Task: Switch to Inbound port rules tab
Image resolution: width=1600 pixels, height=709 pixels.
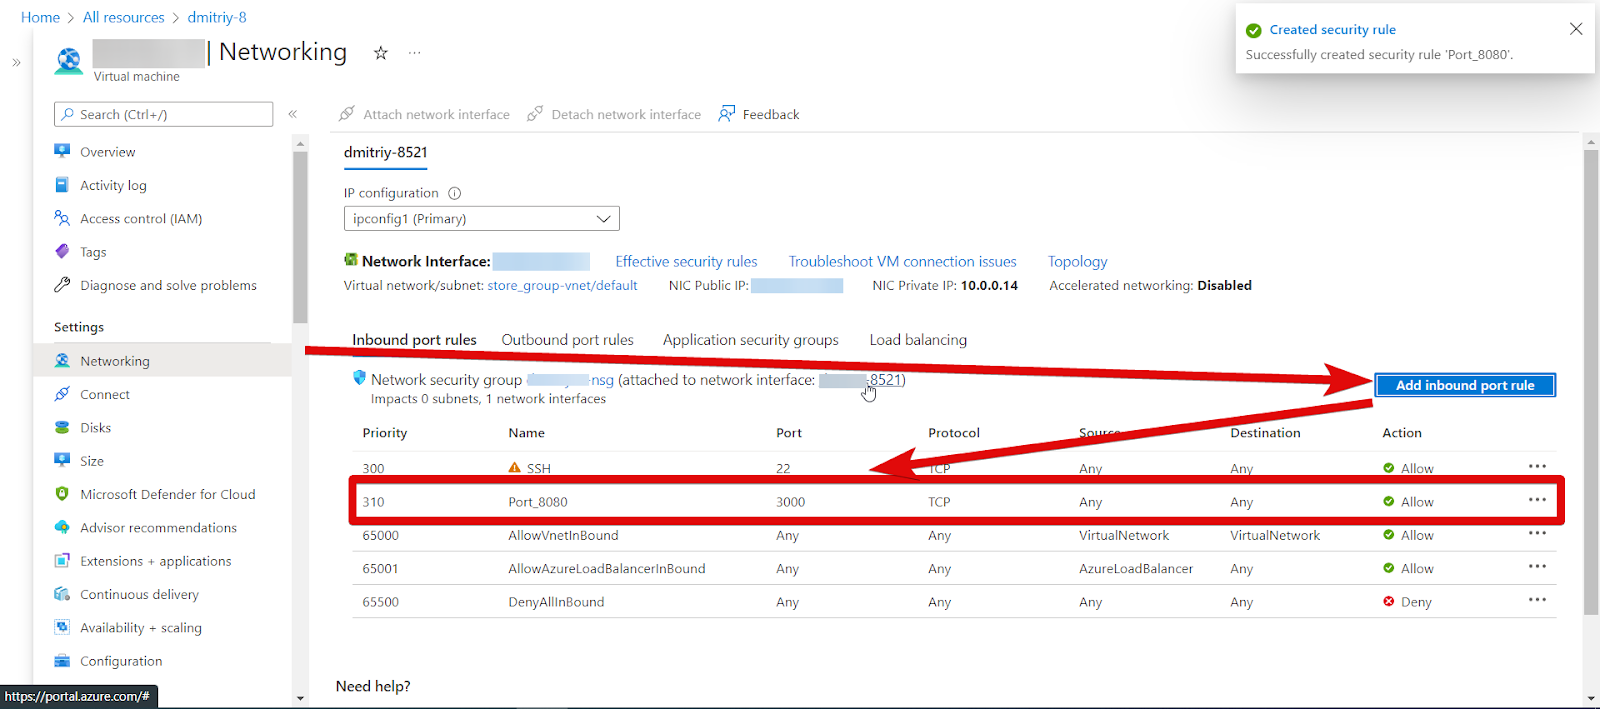Action: [x=414, y=340]
